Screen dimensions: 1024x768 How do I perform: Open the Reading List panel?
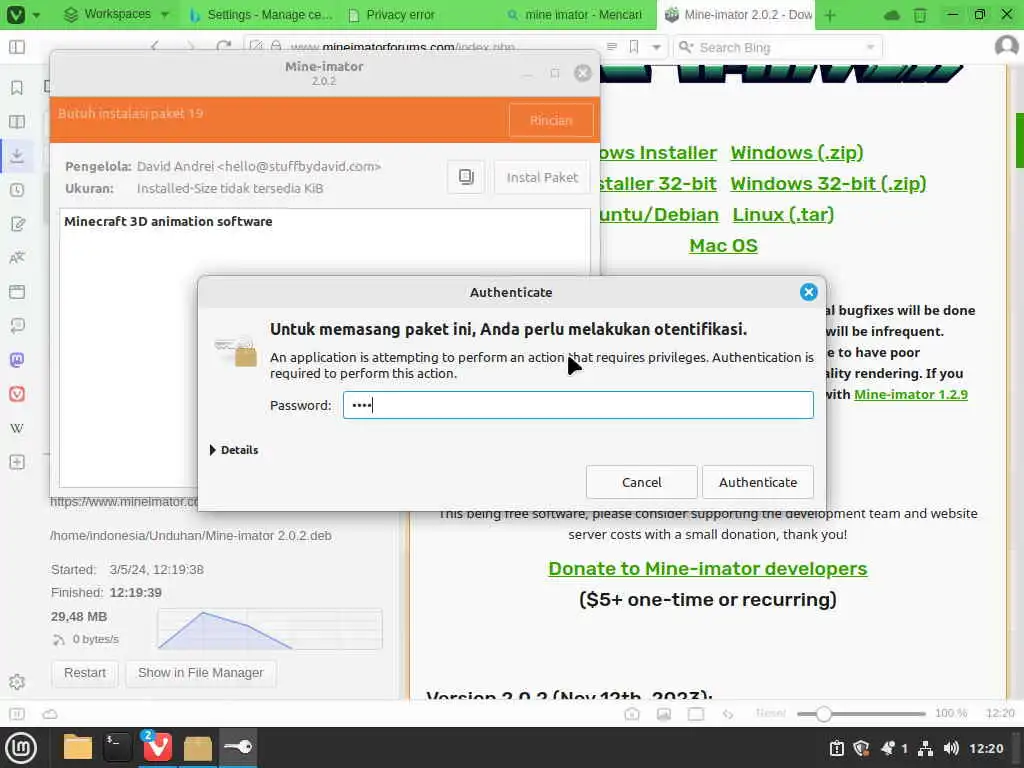click(x=17, y=121)
